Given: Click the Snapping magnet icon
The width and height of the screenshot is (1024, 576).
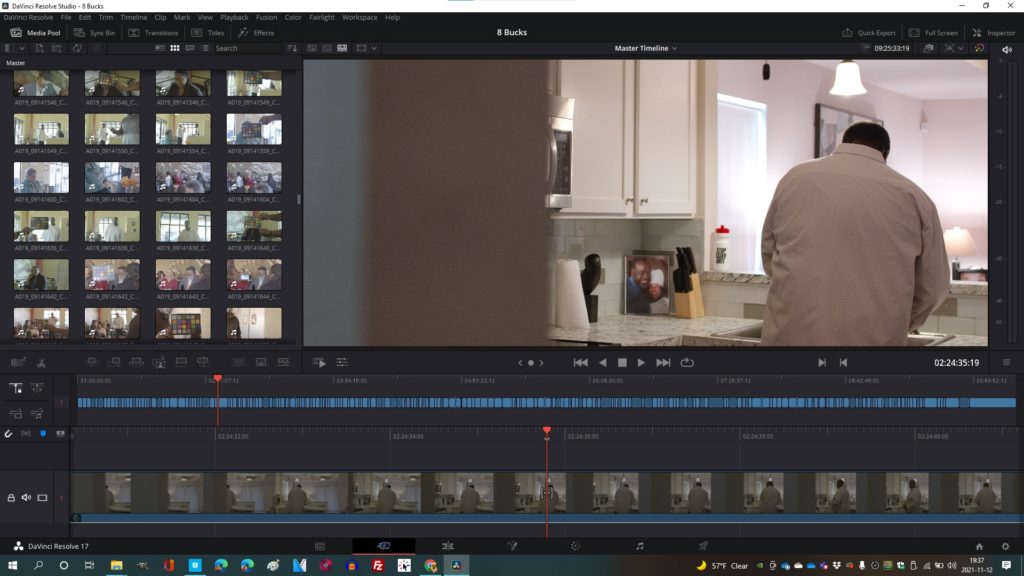Looking at the screenshot, I should pyautogui.click(x=9, y=433).
